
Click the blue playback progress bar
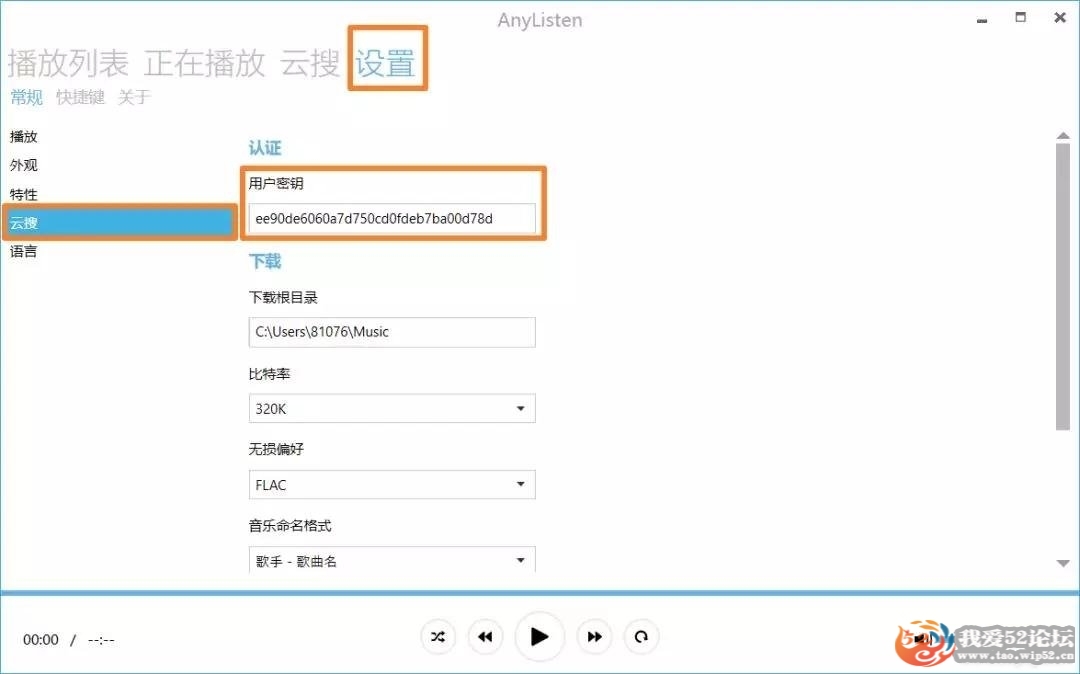[540, 592]
